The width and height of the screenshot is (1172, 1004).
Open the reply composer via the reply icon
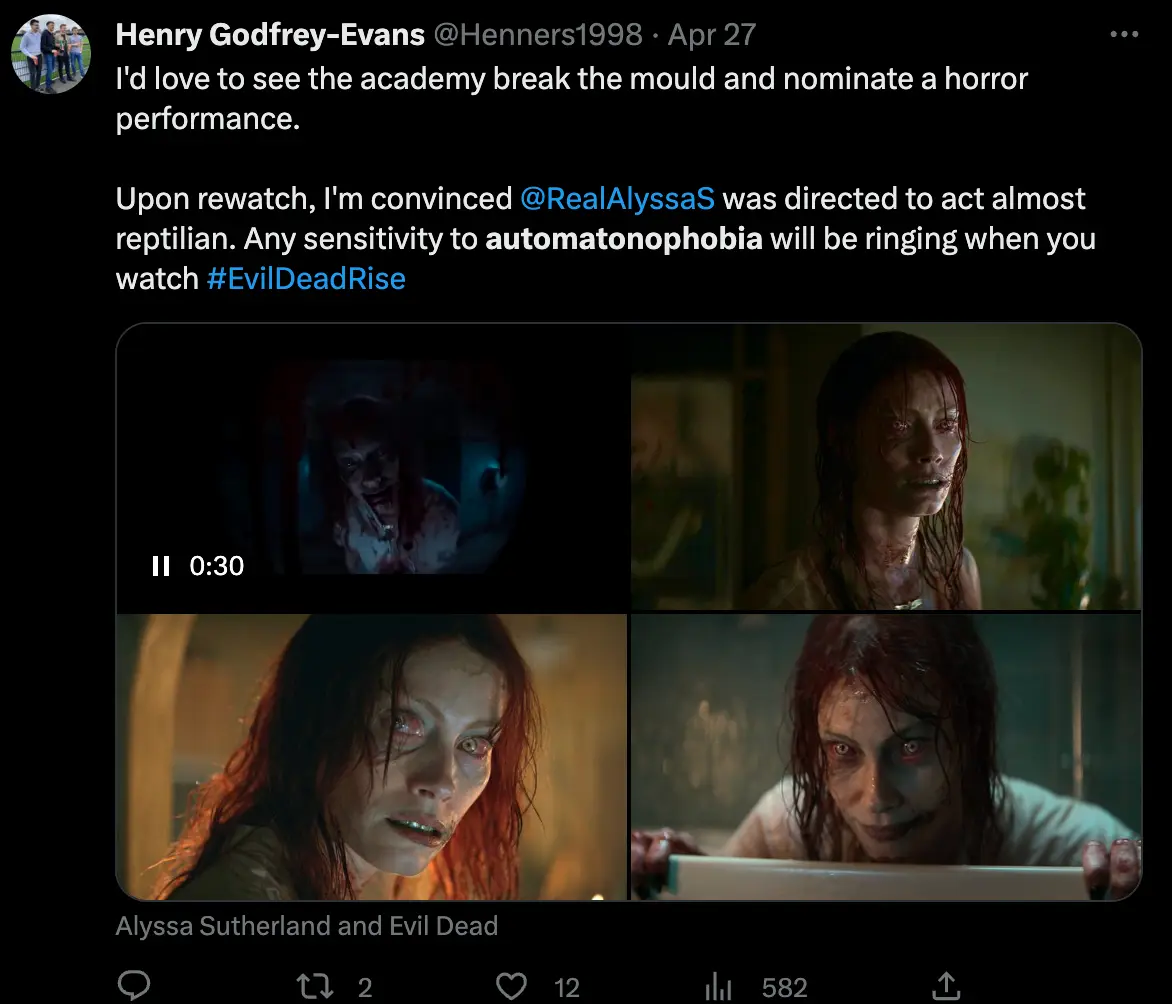tap(135, 986)
